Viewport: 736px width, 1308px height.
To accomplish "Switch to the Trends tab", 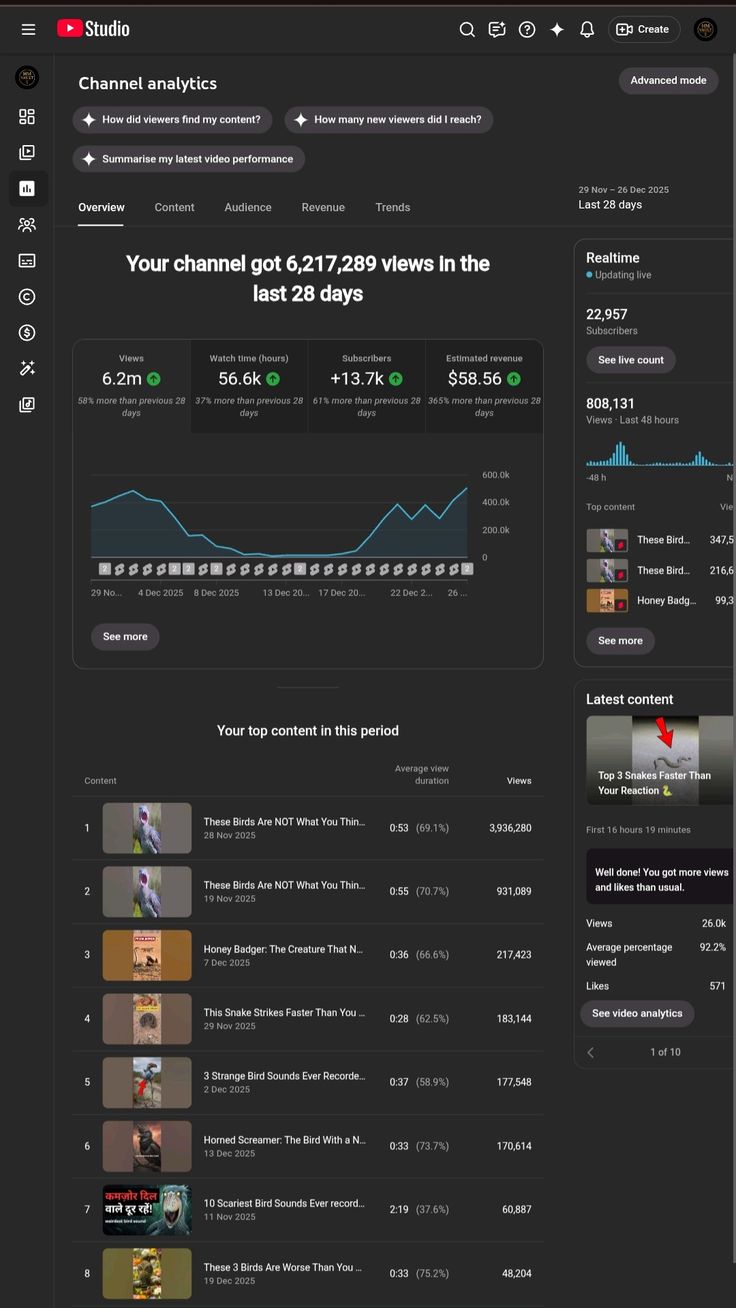I will [x=393, y=208].
